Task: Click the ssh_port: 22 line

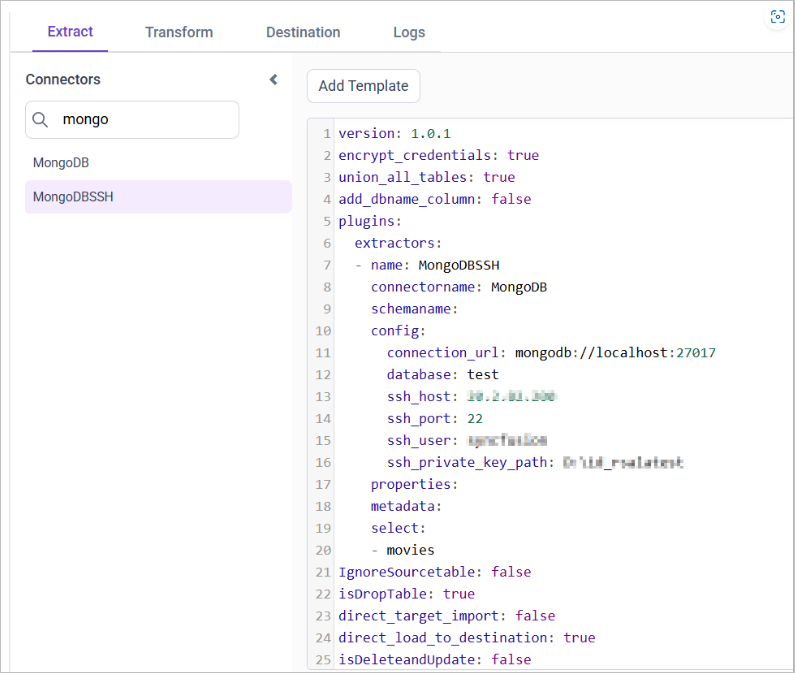Action: coord(435,418)
